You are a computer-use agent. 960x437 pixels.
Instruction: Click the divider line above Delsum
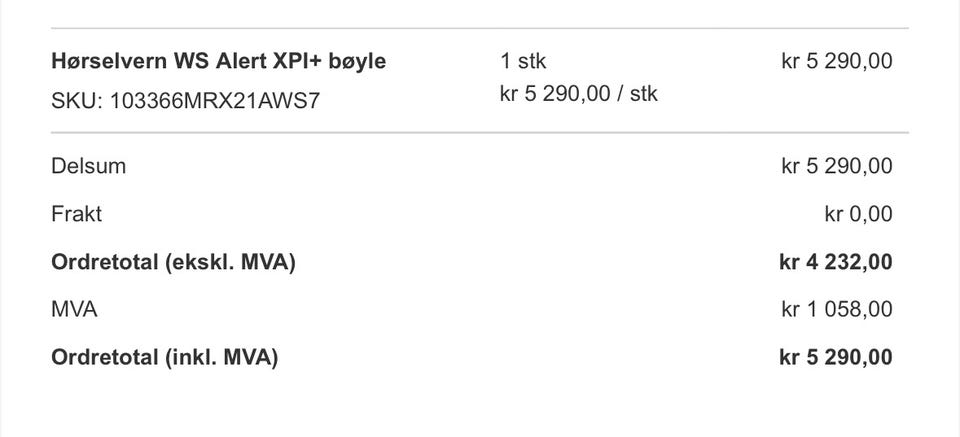[480, 132]
